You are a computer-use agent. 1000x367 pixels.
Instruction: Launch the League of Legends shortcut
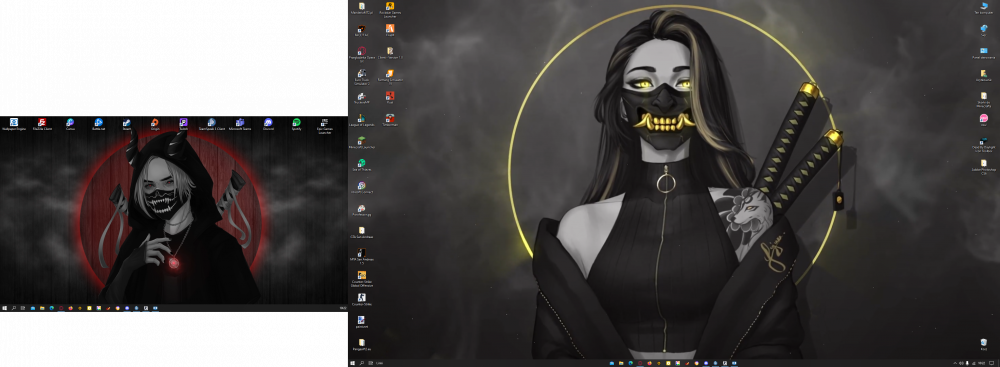click(362, 120)
